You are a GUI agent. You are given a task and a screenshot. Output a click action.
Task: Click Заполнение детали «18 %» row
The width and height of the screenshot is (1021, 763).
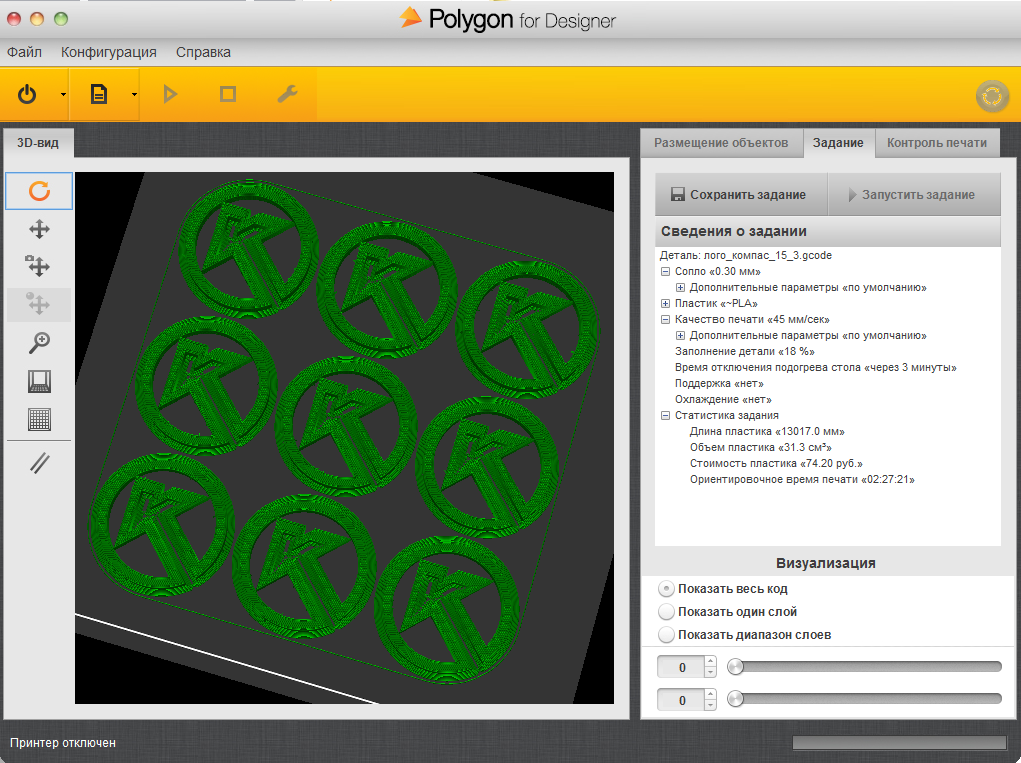click(x=744, y=352)
